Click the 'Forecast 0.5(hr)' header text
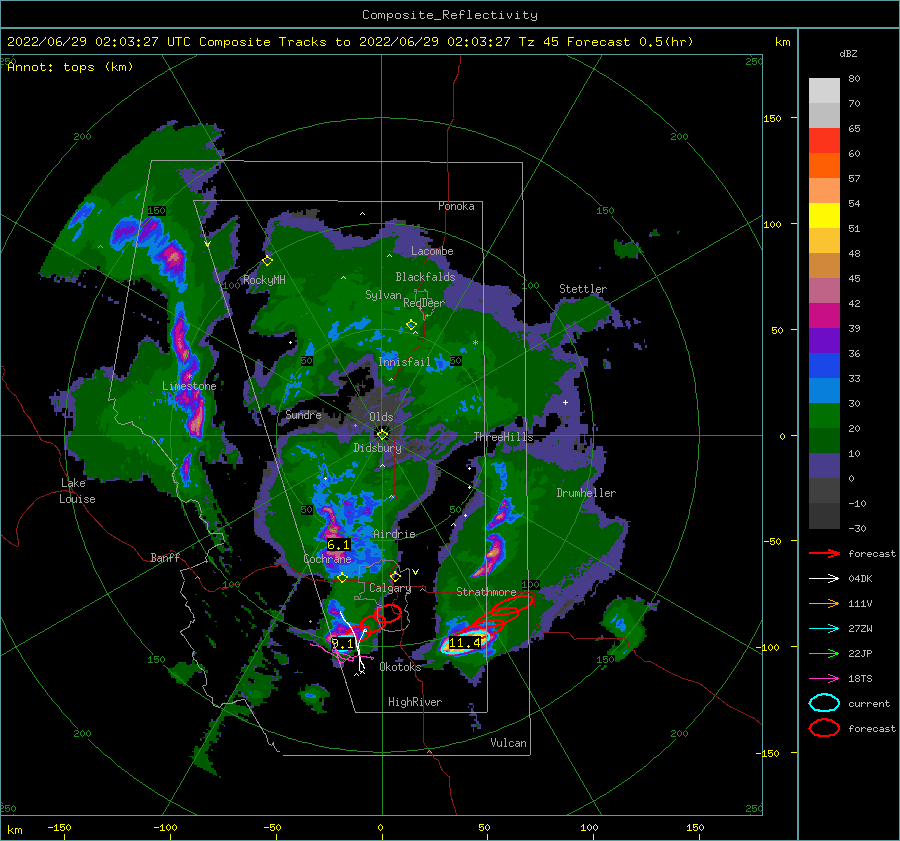Image resolution: width=900 pixels, height=841 pixels. click(x=630, y=42)
